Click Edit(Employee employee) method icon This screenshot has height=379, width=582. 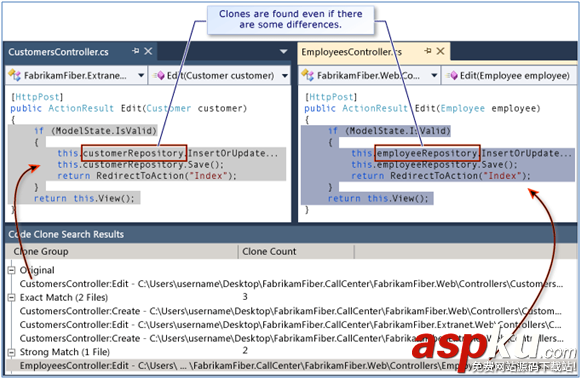pyautogui.click(x=452, y=75)
